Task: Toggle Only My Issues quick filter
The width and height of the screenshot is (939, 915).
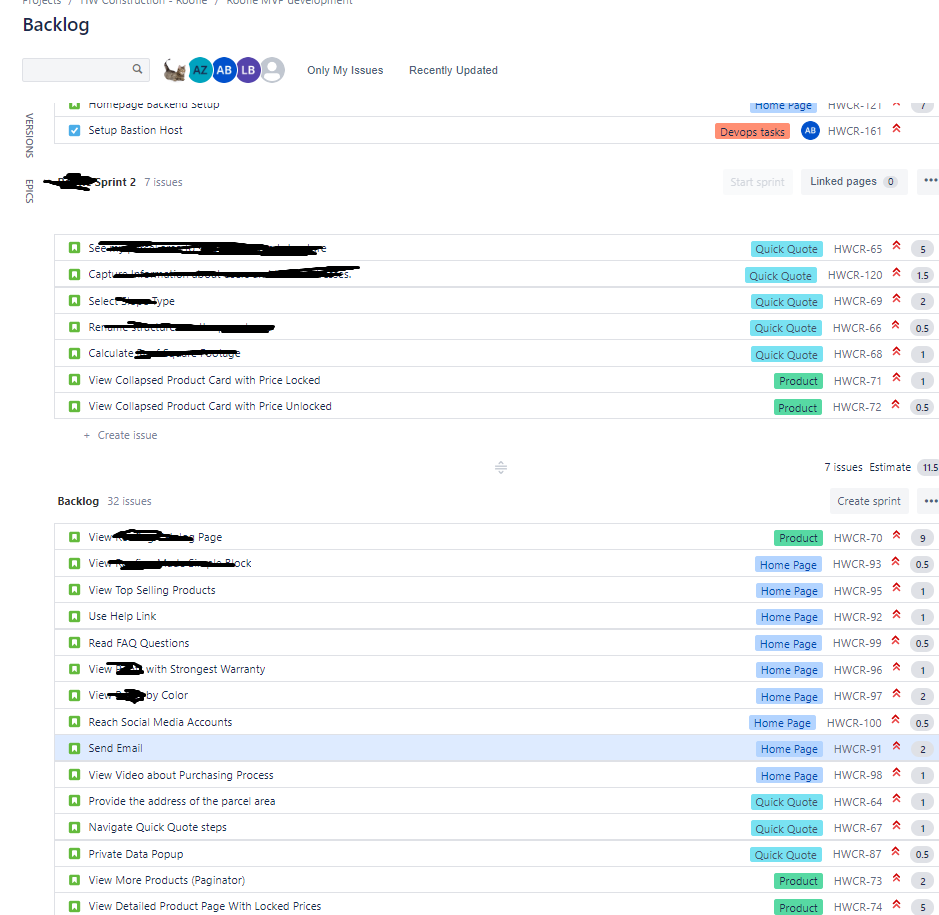Action: (x=345, y=70)
